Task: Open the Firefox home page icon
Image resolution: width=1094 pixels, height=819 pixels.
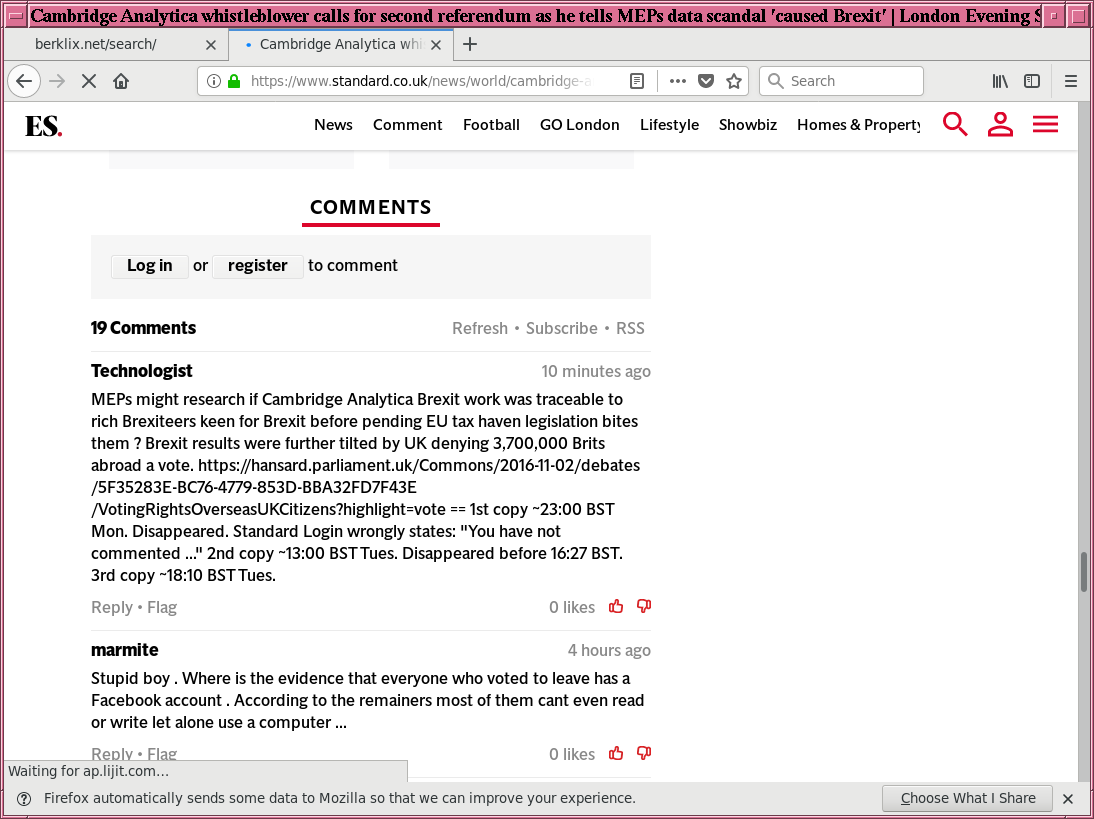Action: pyautogui.click(x=121, y=81)
